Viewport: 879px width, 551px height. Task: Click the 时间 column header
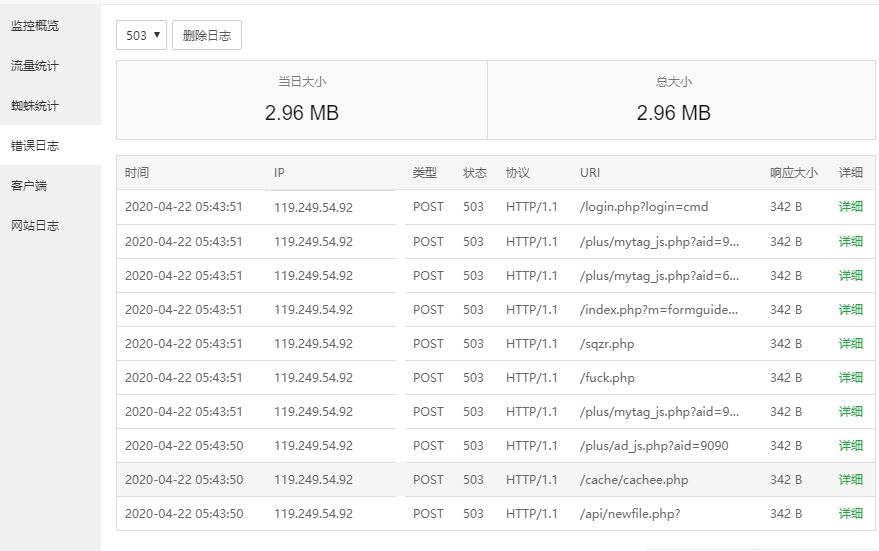137,173
